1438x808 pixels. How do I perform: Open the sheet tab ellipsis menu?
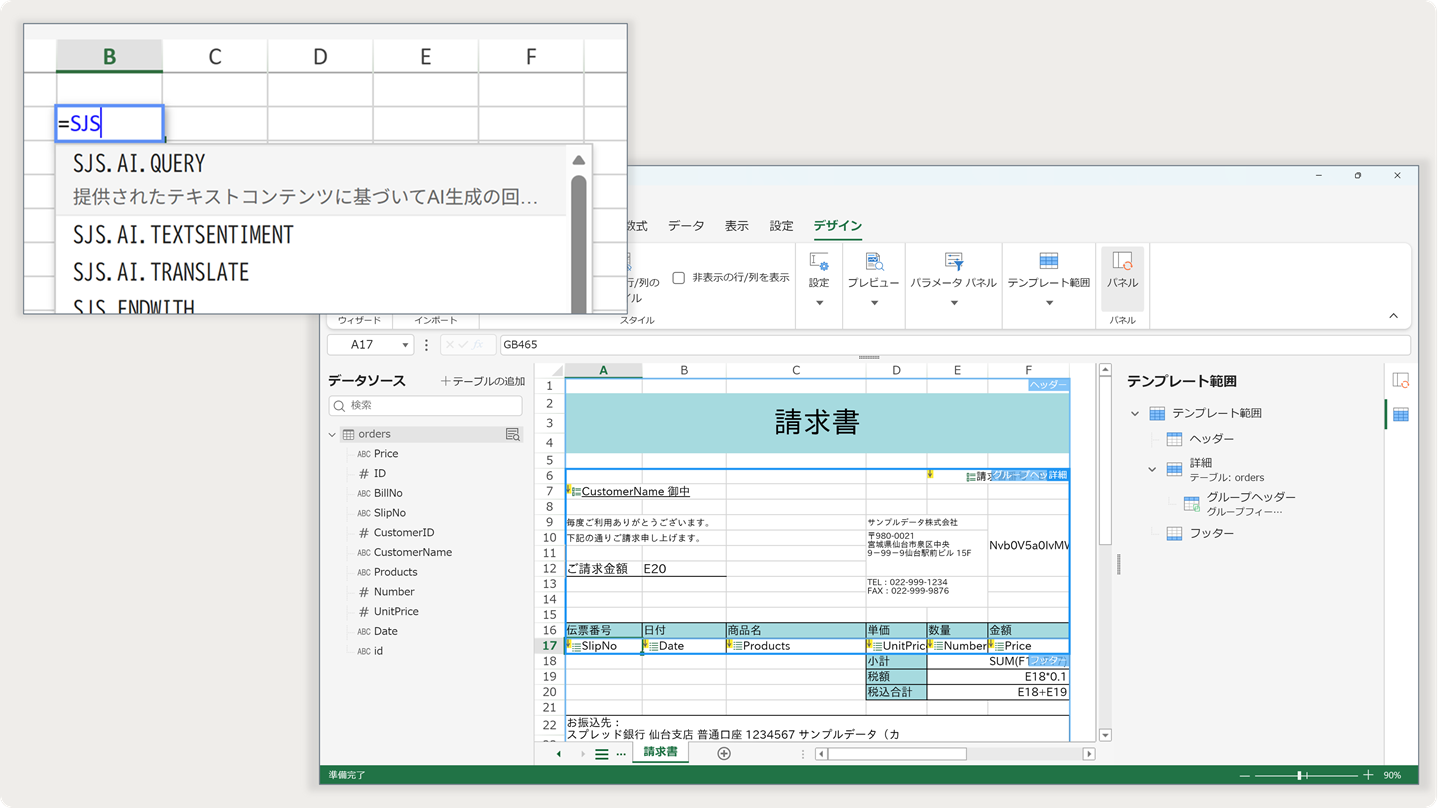pos(621,754)
